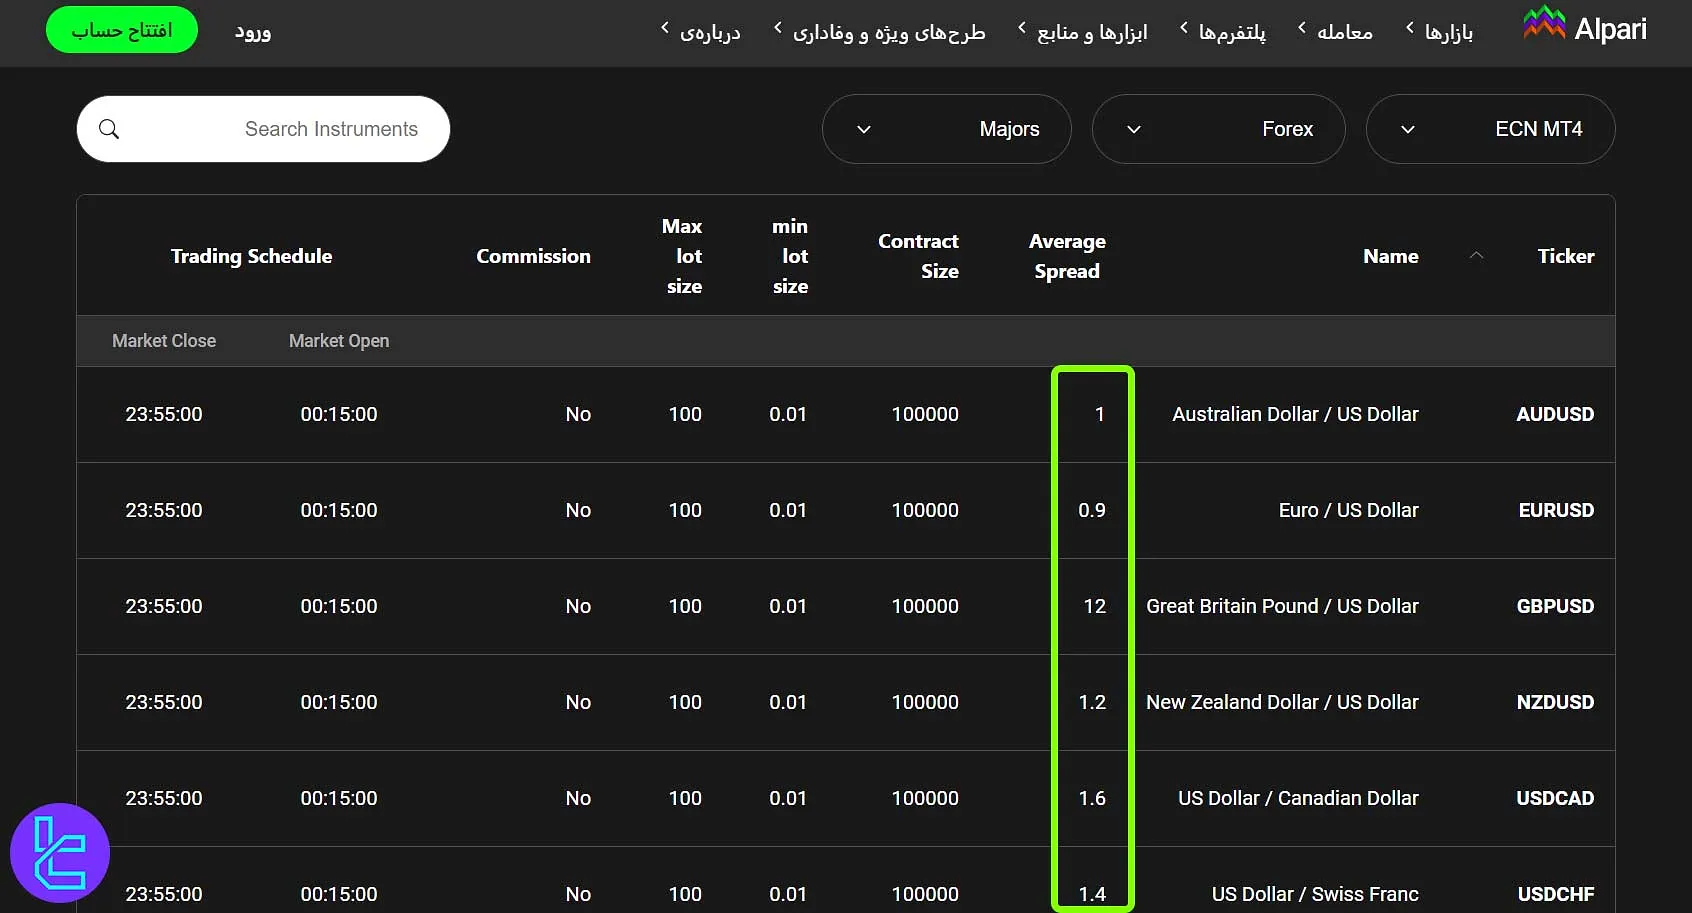Click the افتتاح حساب button
Viewport: 1692px width, 913px height.
pos(121,30)
